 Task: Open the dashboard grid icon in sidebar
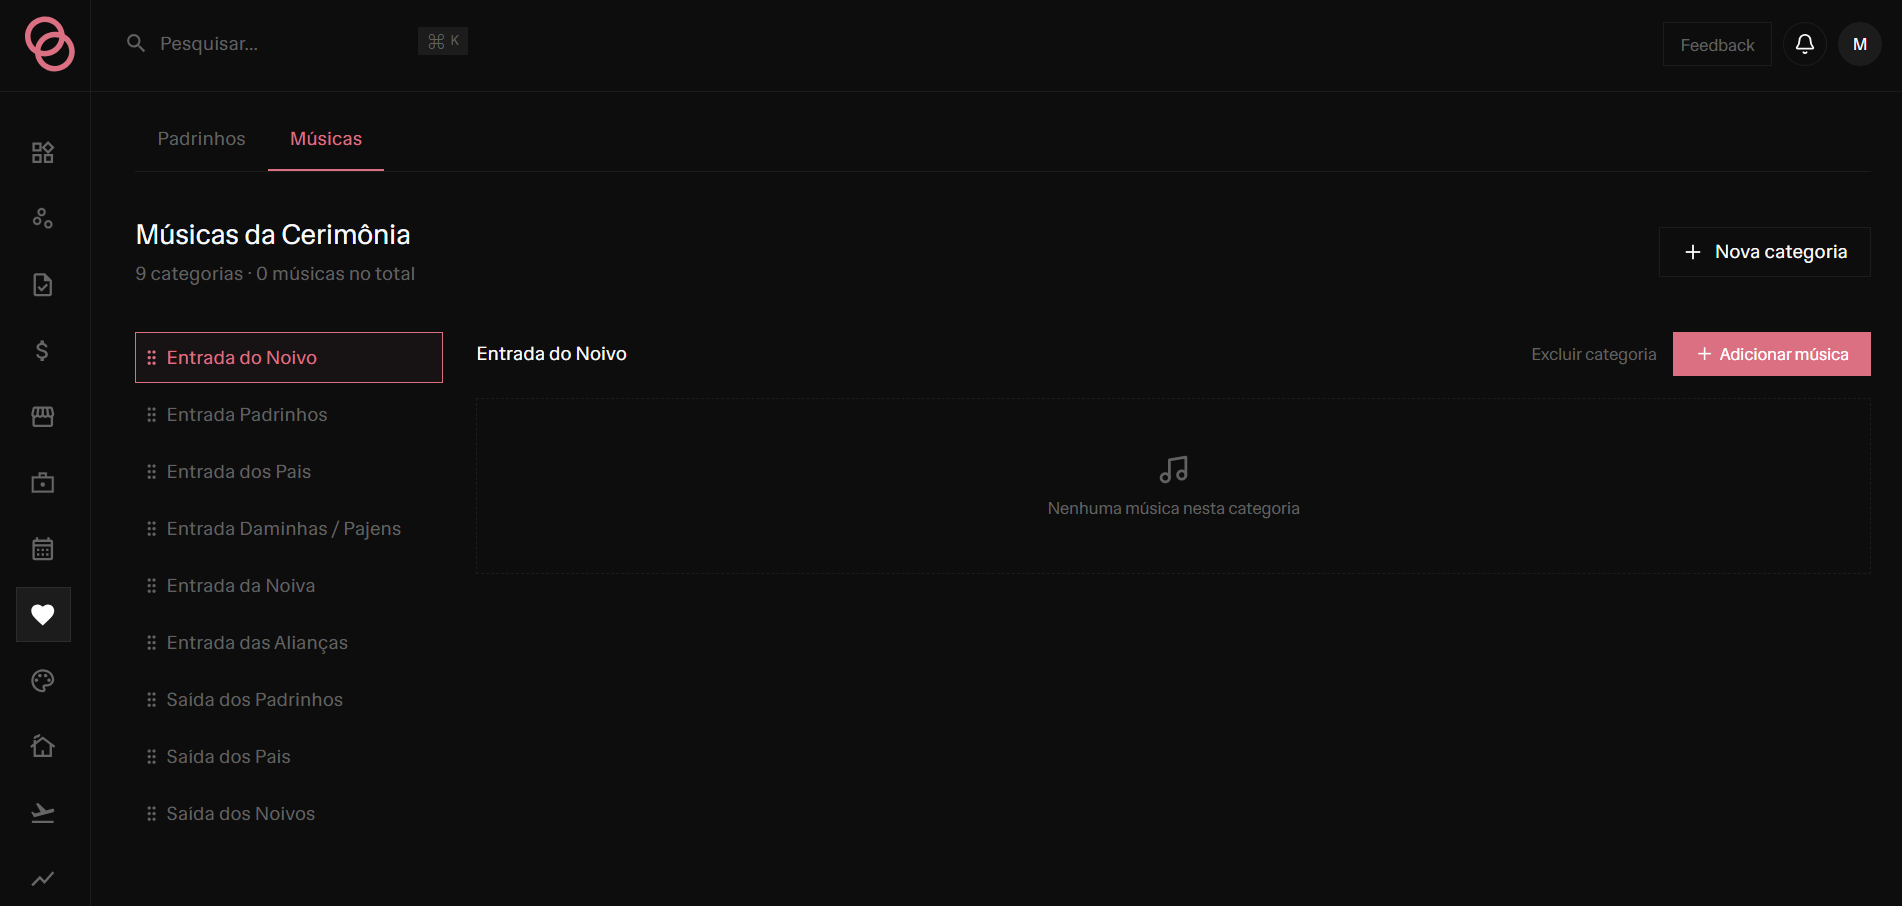click(x=42, y=152)
